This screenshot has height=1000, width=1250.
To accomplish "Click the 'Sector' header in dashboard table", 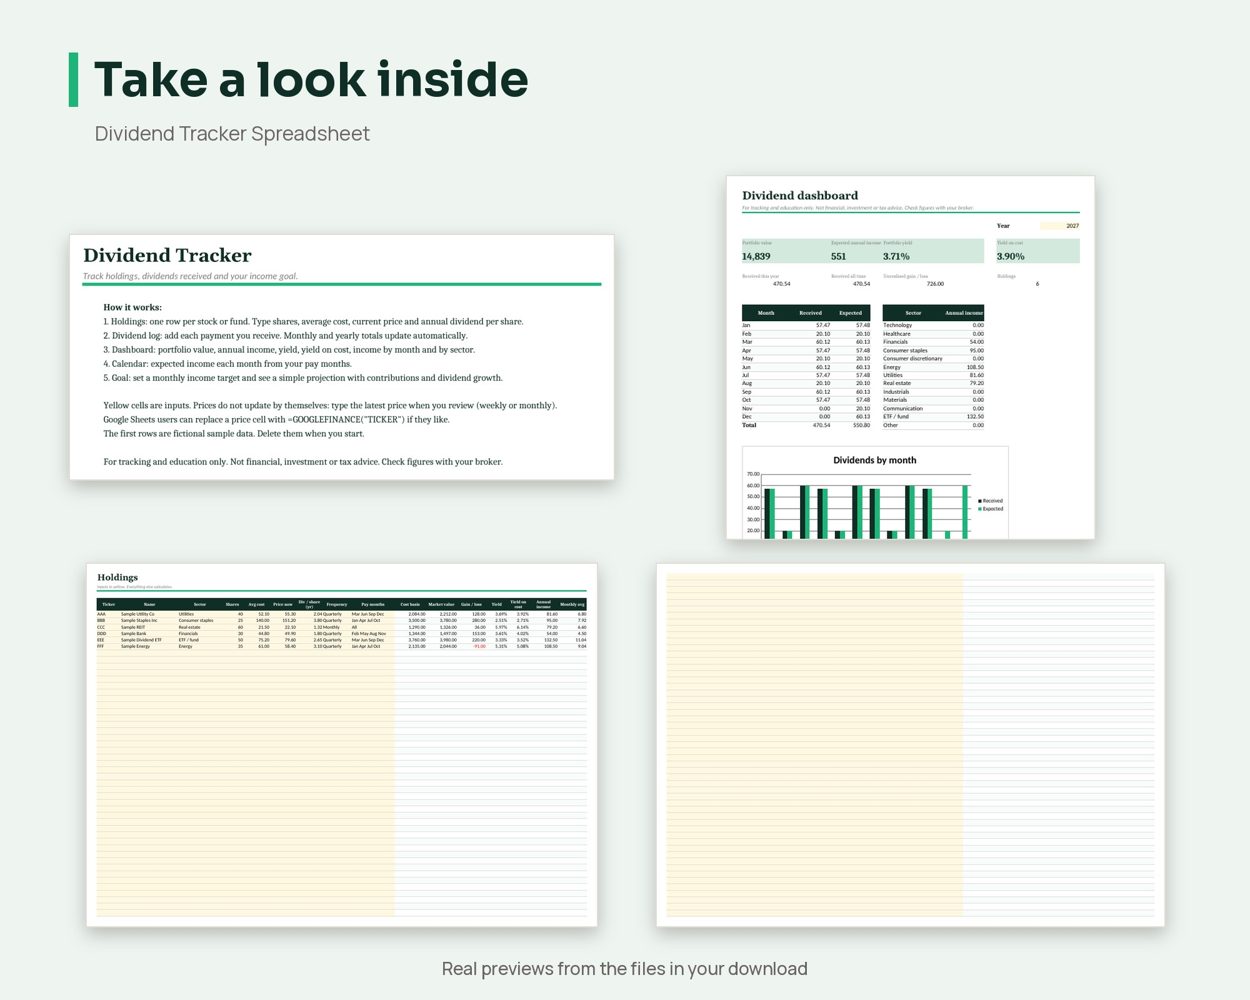I will click(913, 313).
